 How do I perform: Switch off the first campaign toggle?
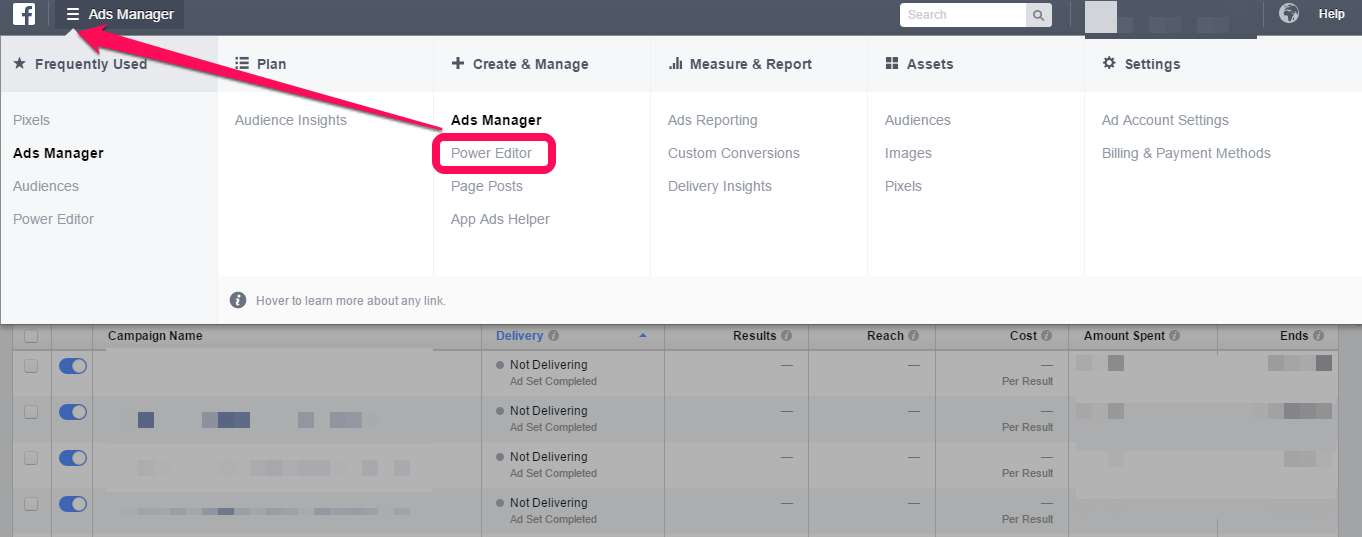click(x=73, y=366)
